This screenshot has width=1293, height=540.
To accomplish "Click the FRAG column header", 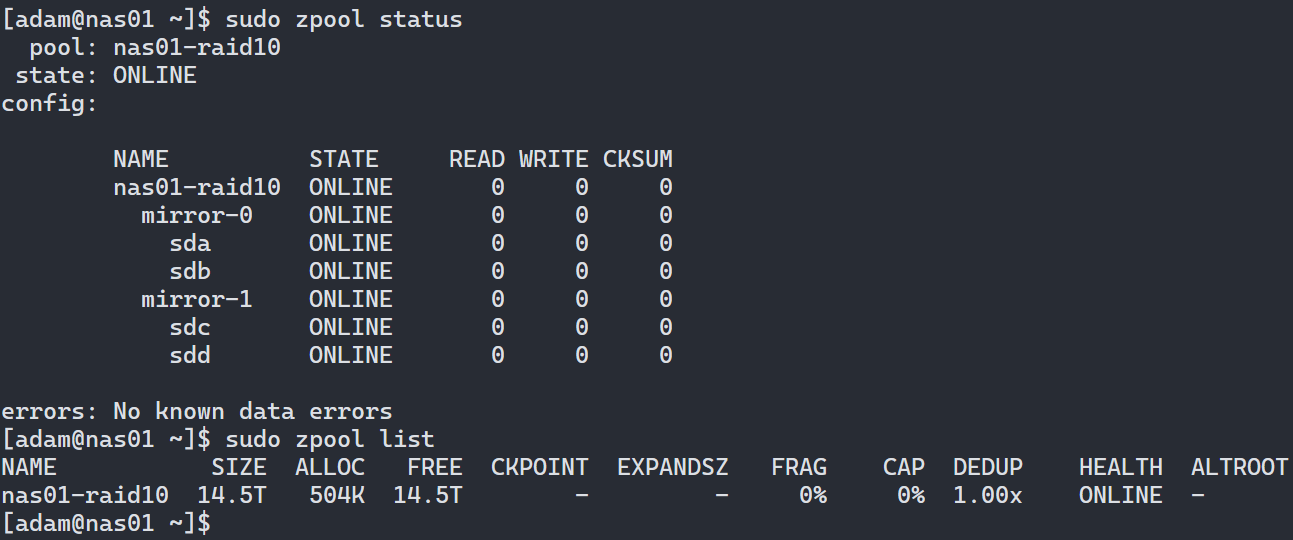I will [x=799, y=467].
